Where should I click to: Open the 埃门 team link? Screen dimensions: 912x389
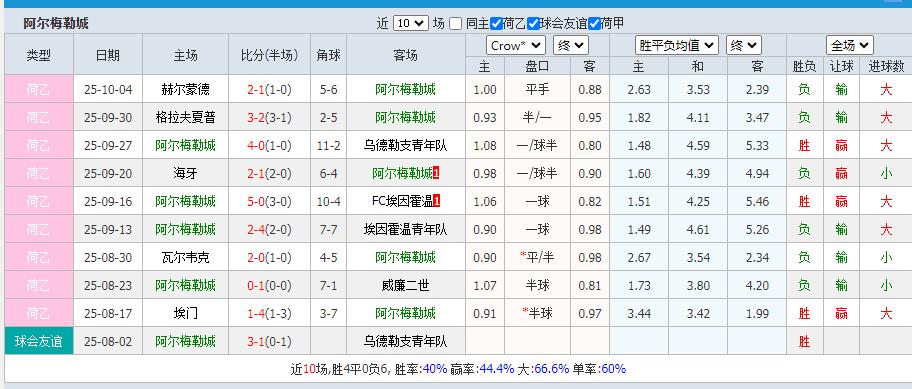click(x=186, y=313)
